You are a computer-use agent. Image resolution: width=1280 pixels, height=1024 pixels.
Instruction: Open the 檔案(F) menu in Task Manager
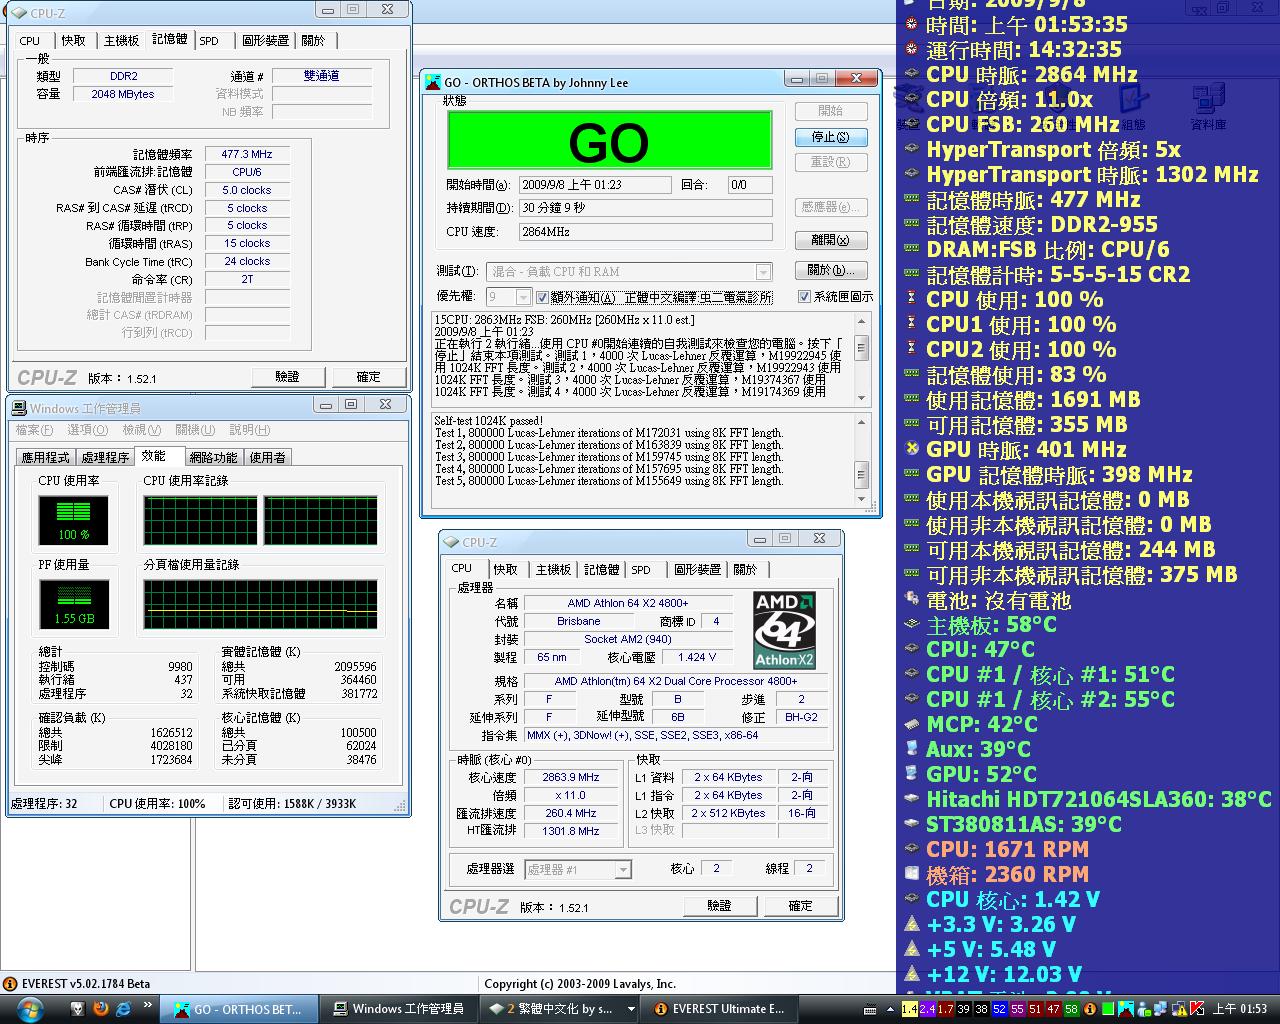pyautogui.click(x=34, y=430)
